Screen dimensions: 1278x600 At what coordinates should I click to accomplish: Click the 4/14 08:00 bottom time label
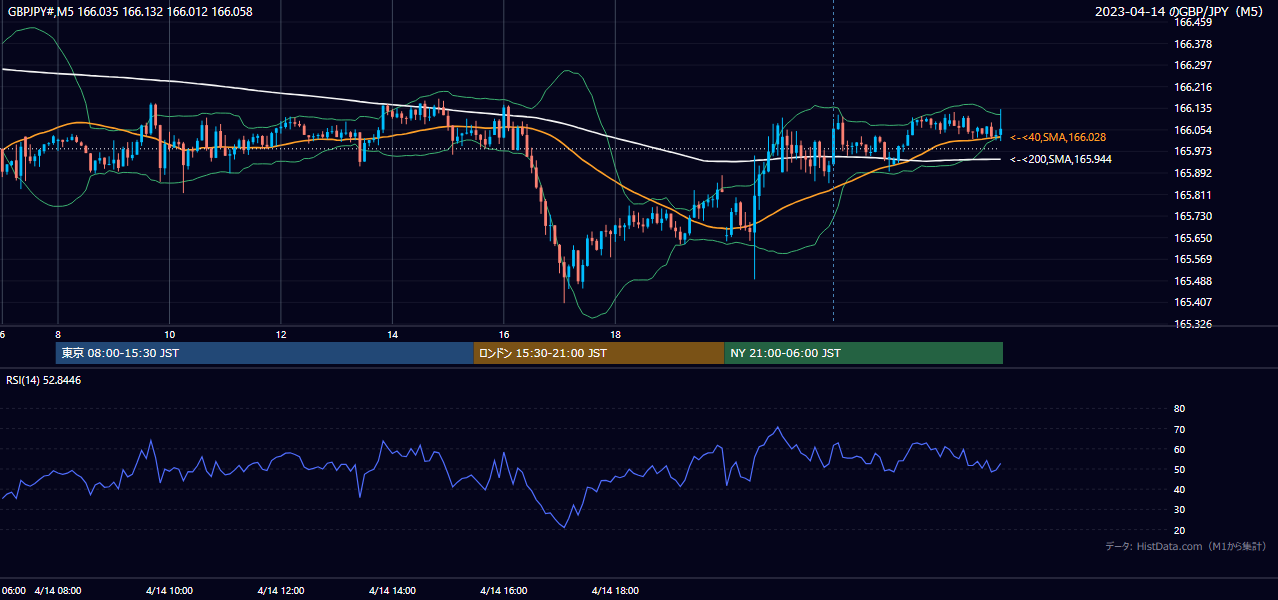[x=58, y=590]
